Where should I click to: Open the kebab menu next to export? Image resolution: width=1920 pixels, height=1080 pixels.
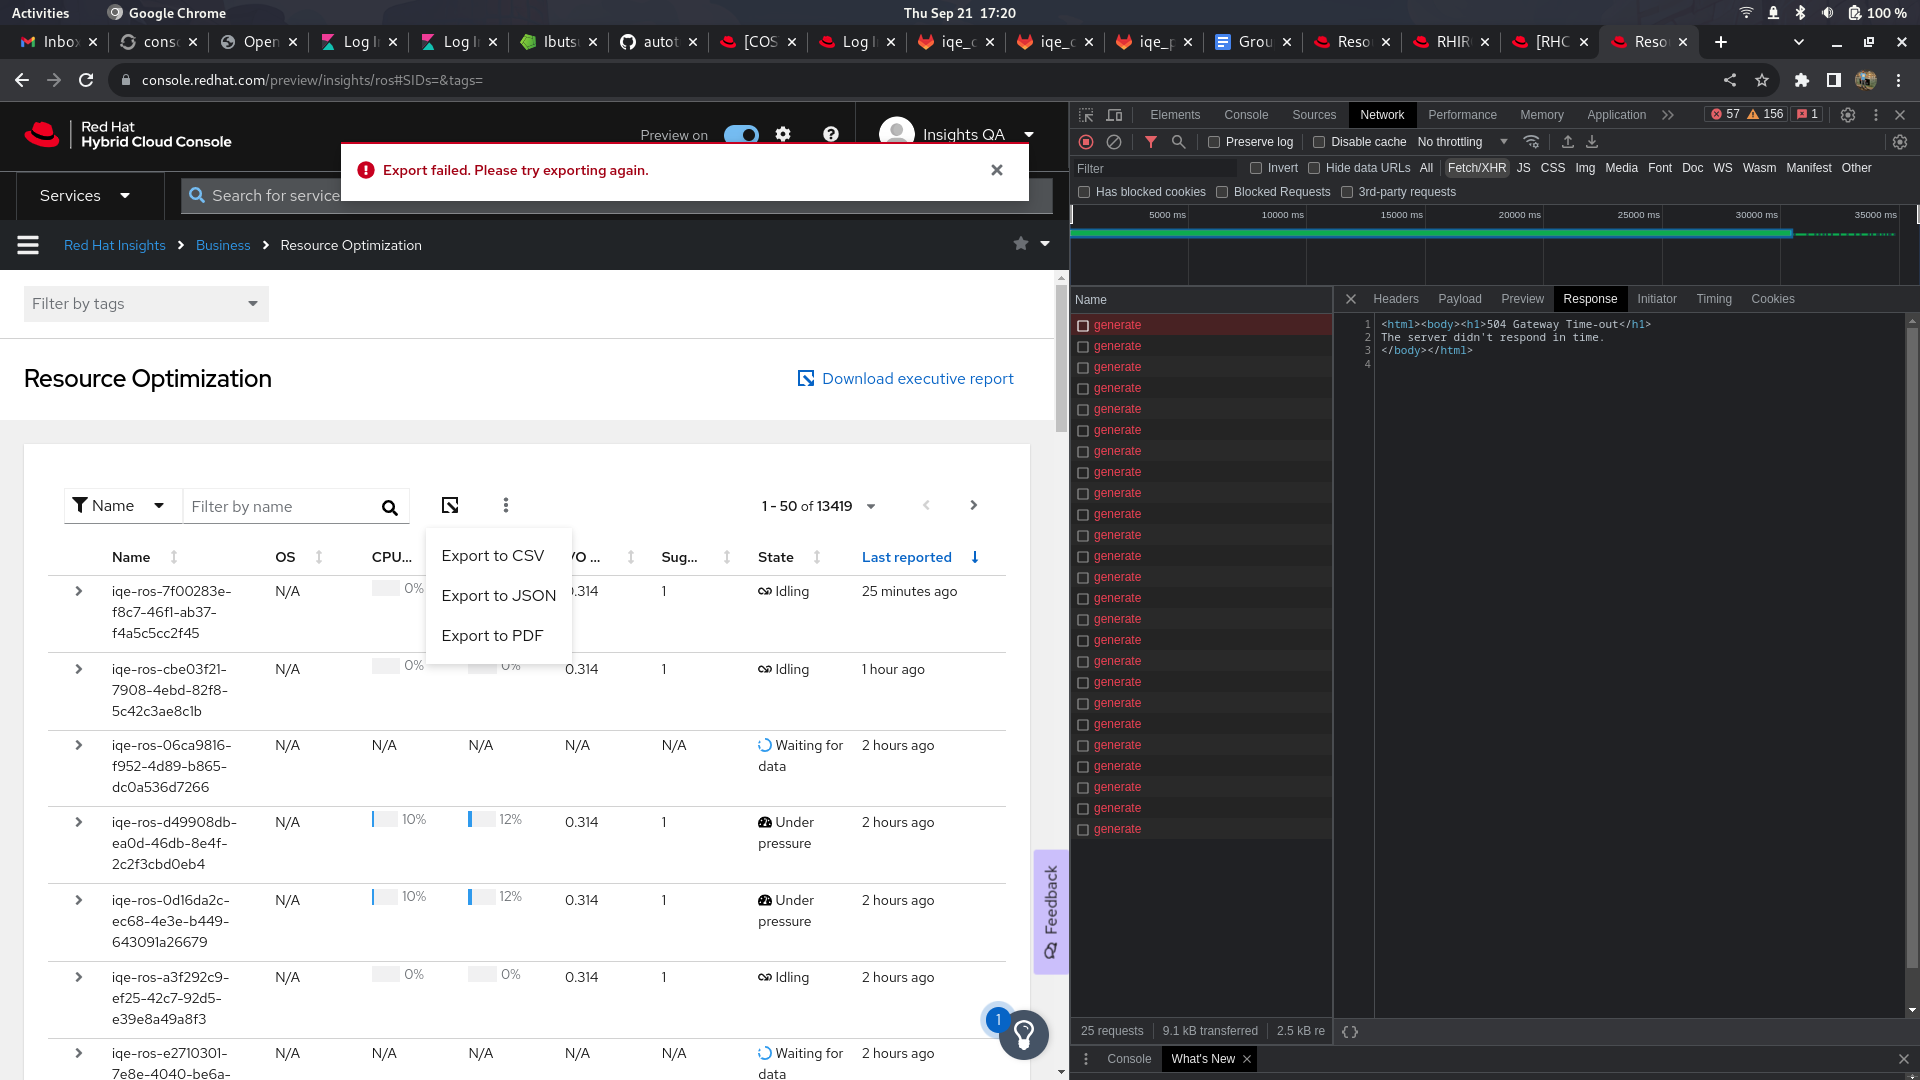pyautogui.click(x=506, y=506)
